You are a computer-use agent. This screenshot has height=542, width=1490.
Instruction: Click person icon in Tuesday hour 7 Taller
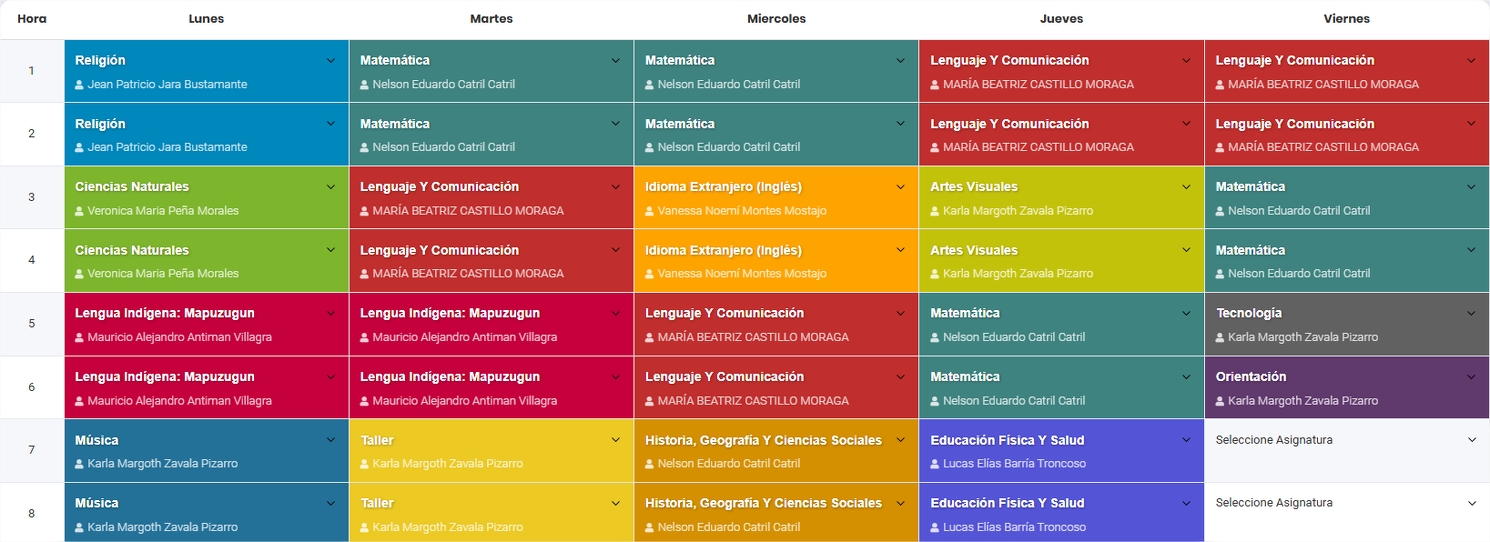(x=365, y=464)
